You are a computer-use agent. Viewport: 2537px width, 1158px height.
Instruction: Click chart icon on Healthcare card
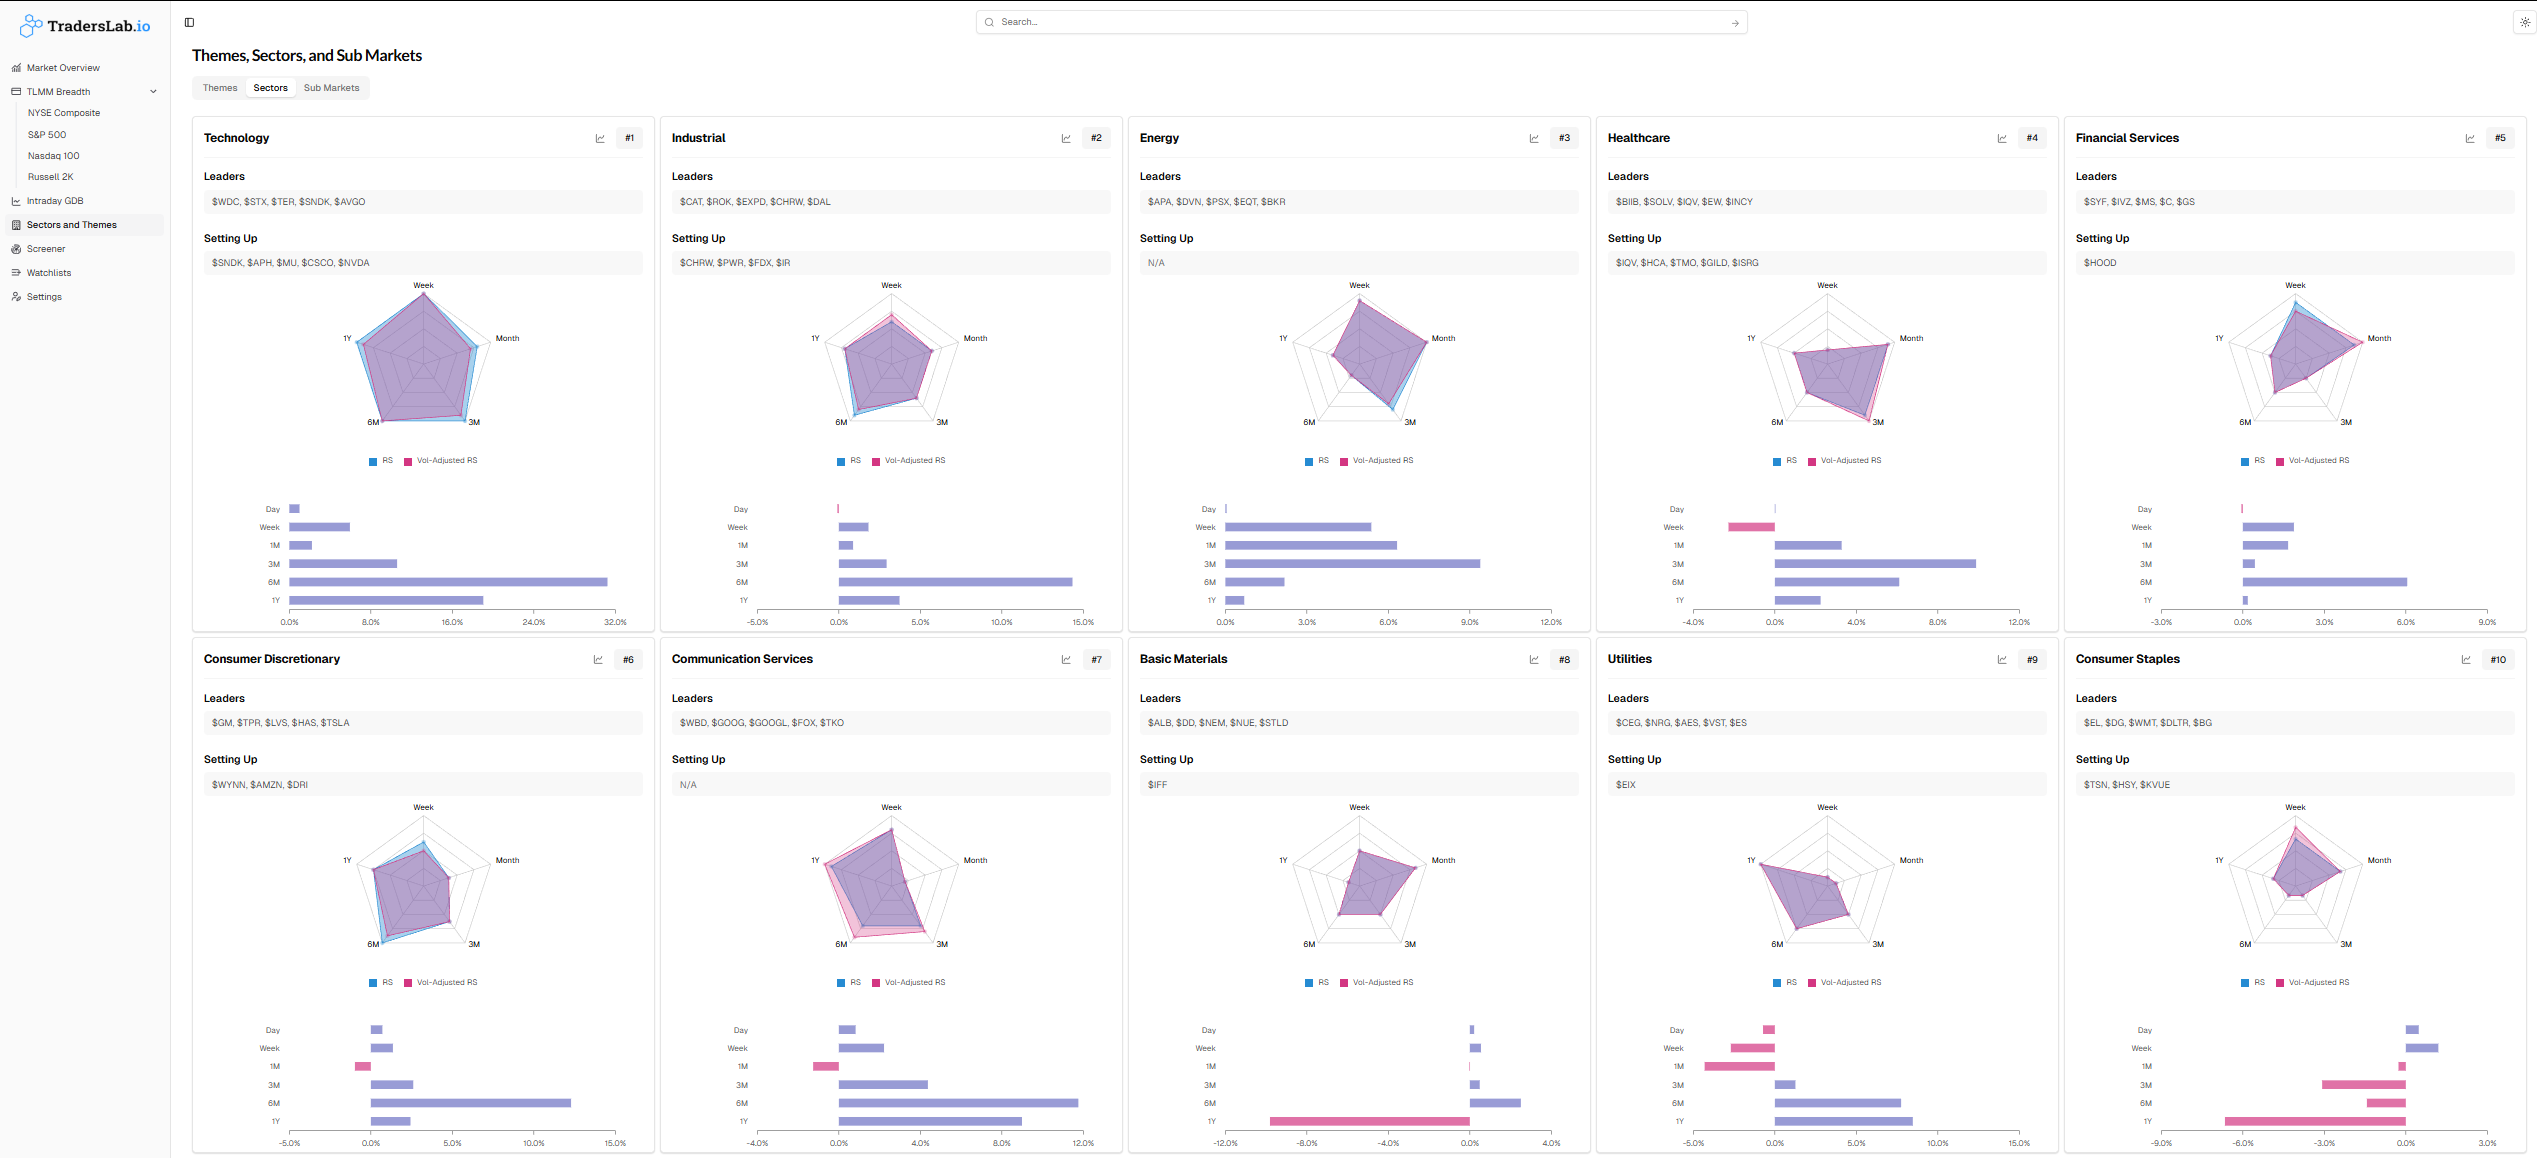tap(2002, 139)
